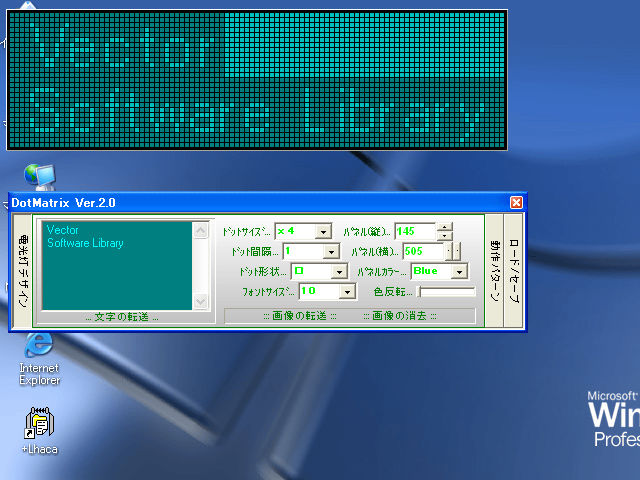Open the network globe desktop icon
The image size is (640, 480).
40,177
